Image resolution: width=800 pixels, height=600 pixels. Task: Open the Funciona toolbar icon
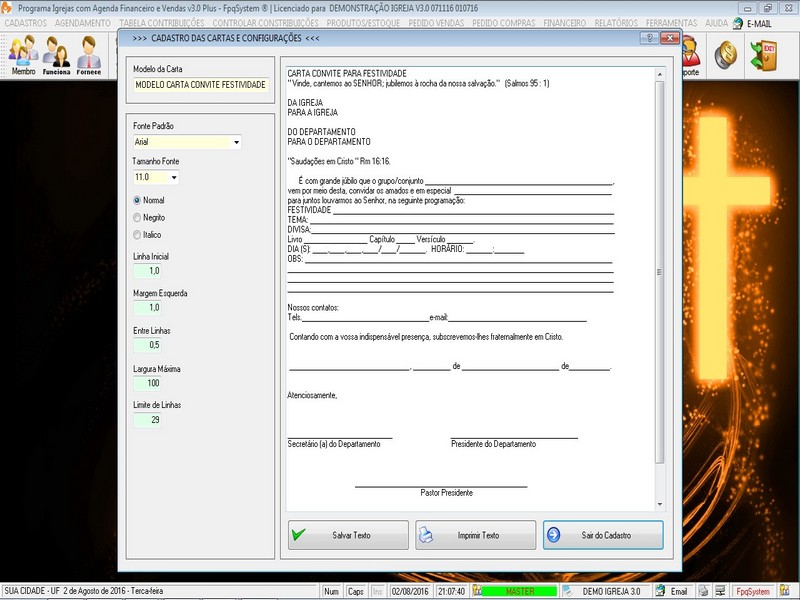[x=56, y=55]
